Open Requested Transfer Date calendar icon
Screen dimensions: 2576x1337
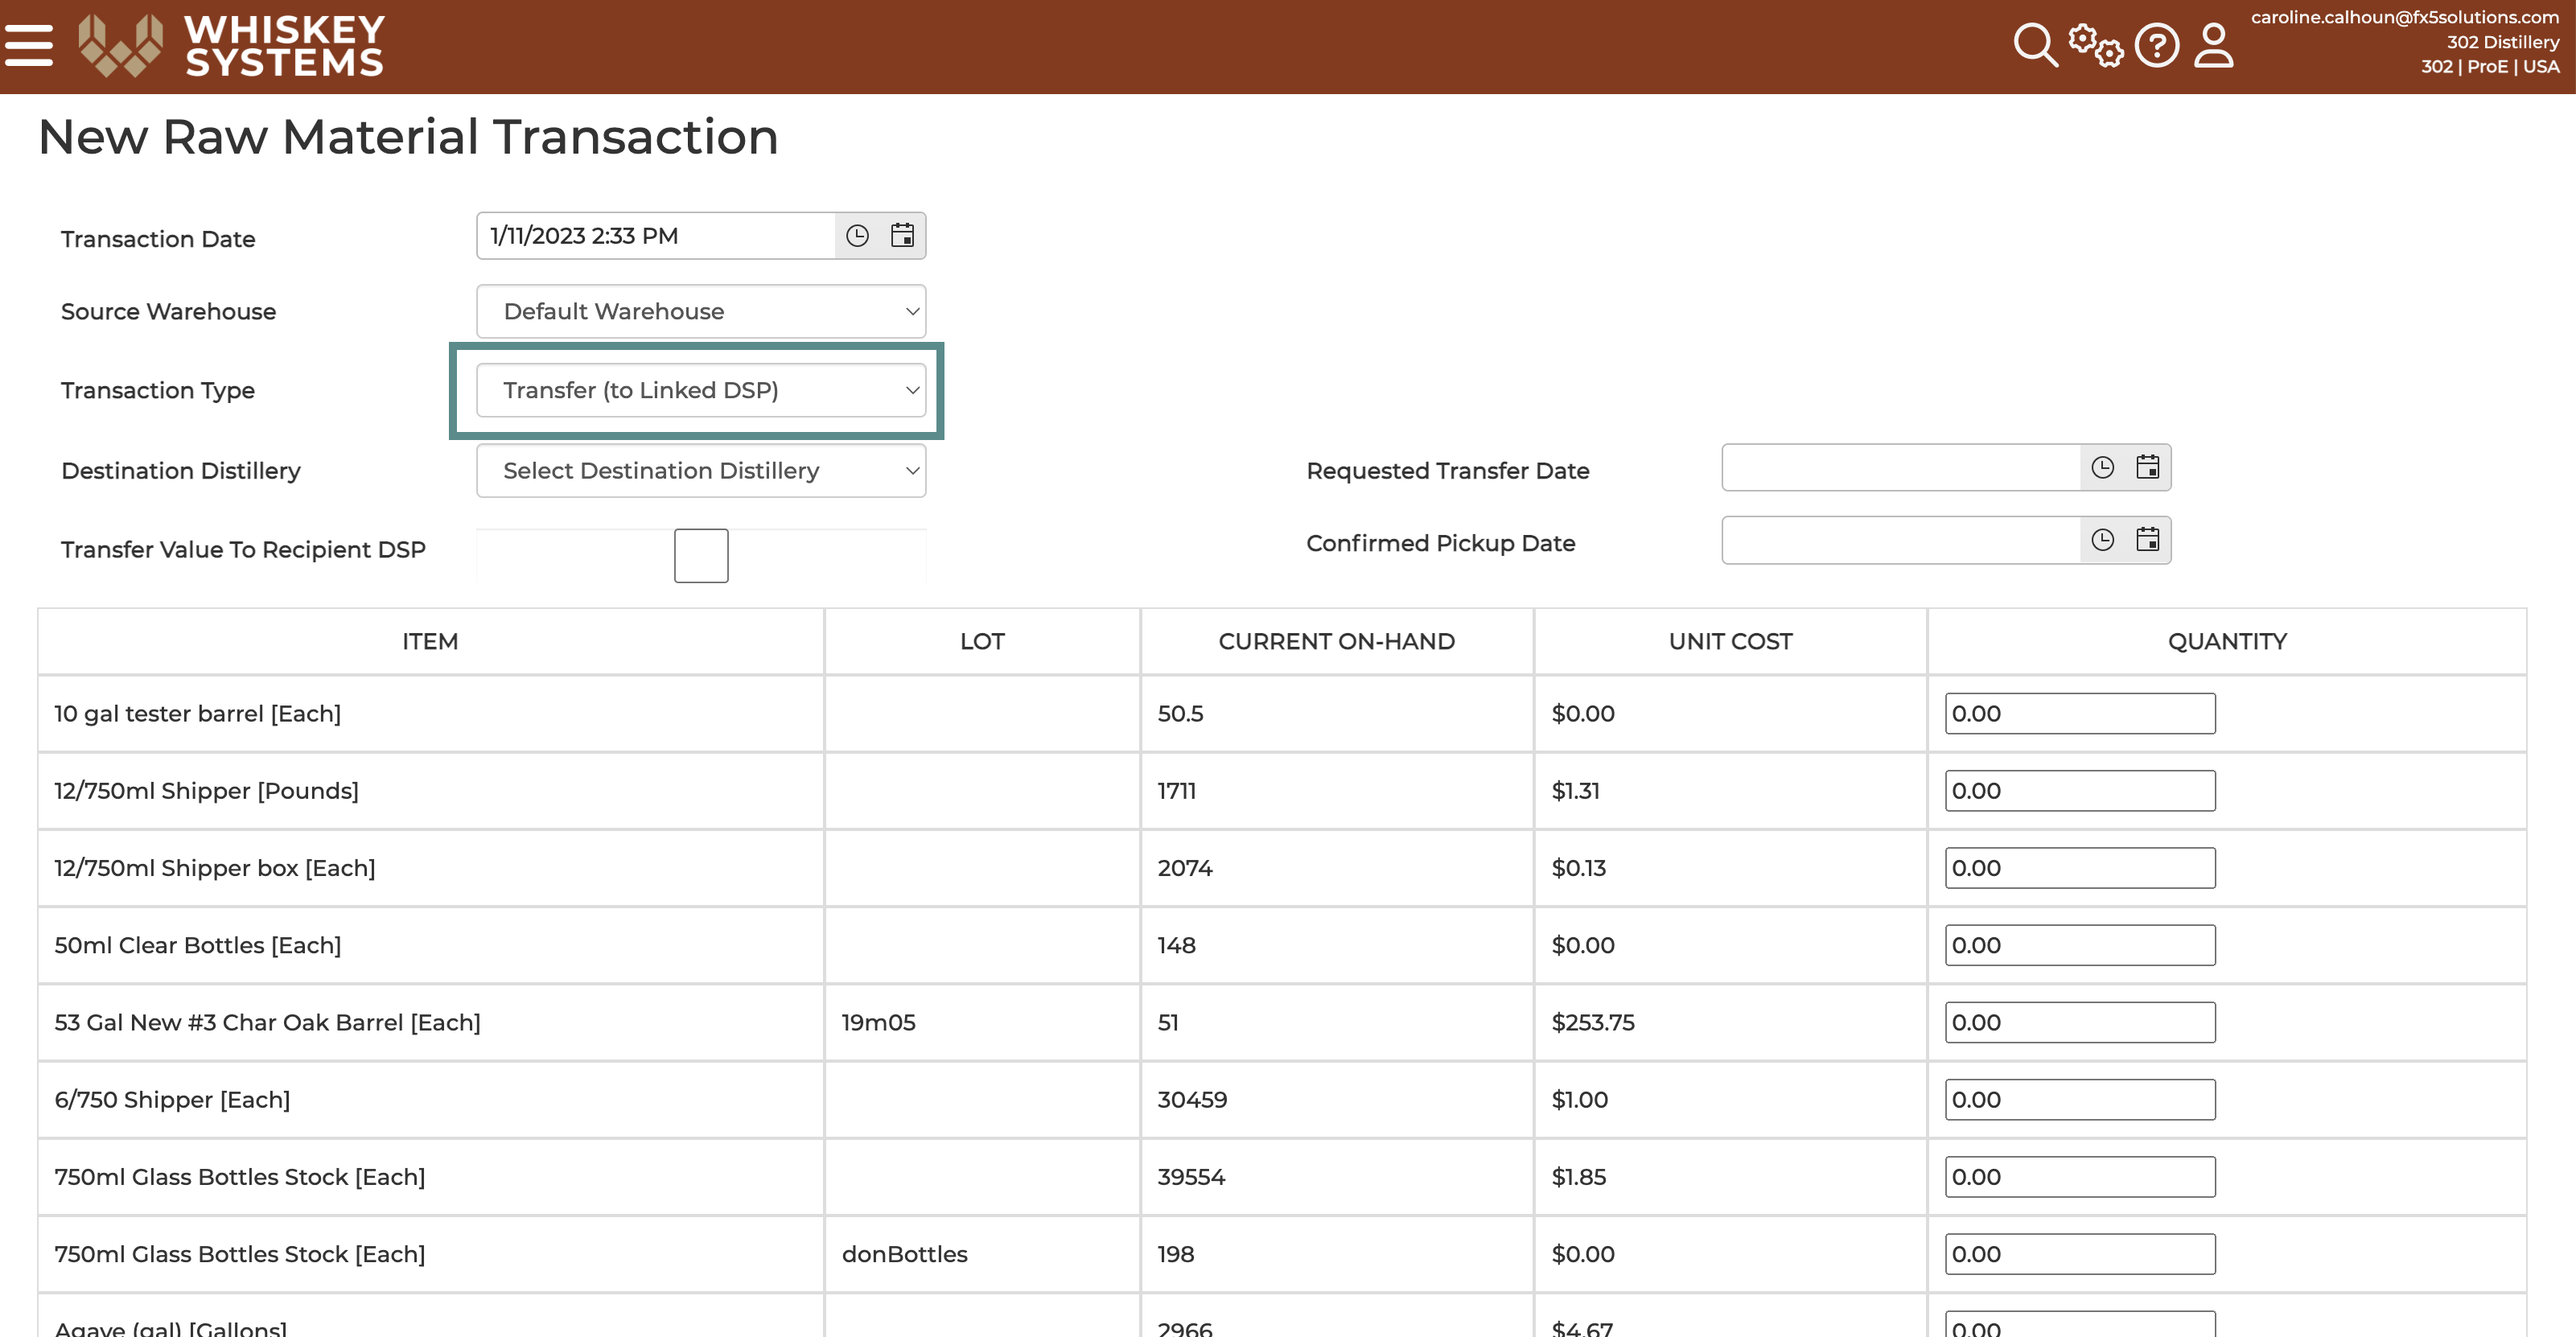[x=2147, y=467]
